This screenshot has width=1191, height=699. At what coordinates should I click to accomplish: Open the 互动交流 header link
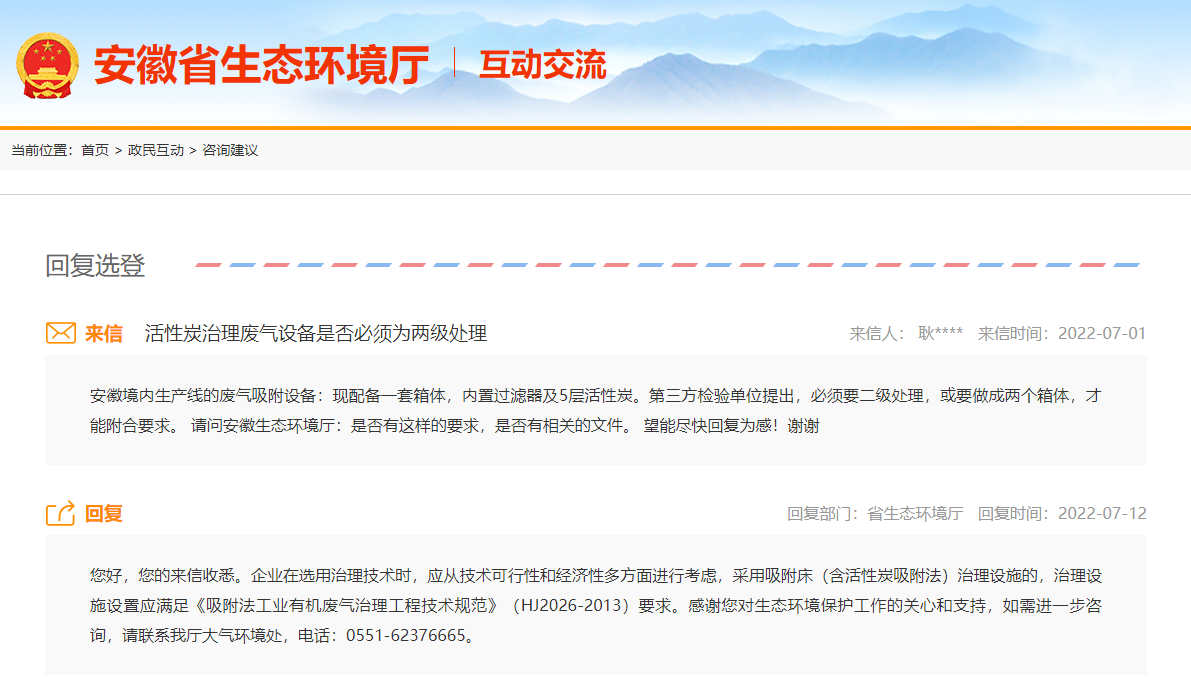click(x=542, y=65)
